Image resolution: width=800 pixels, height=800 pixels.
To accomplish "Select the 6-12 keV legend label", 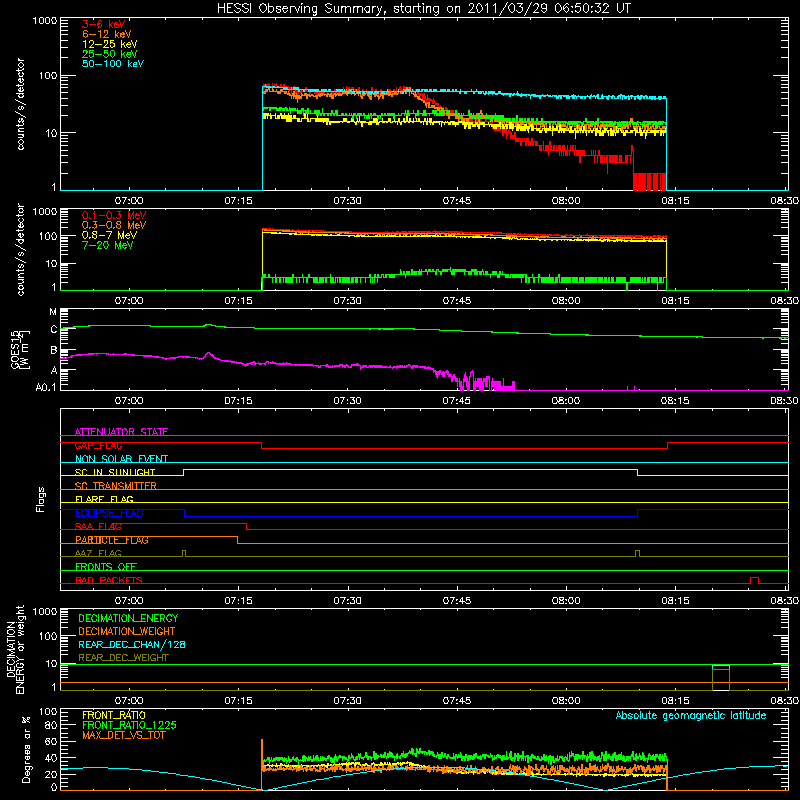I will 107,34.
